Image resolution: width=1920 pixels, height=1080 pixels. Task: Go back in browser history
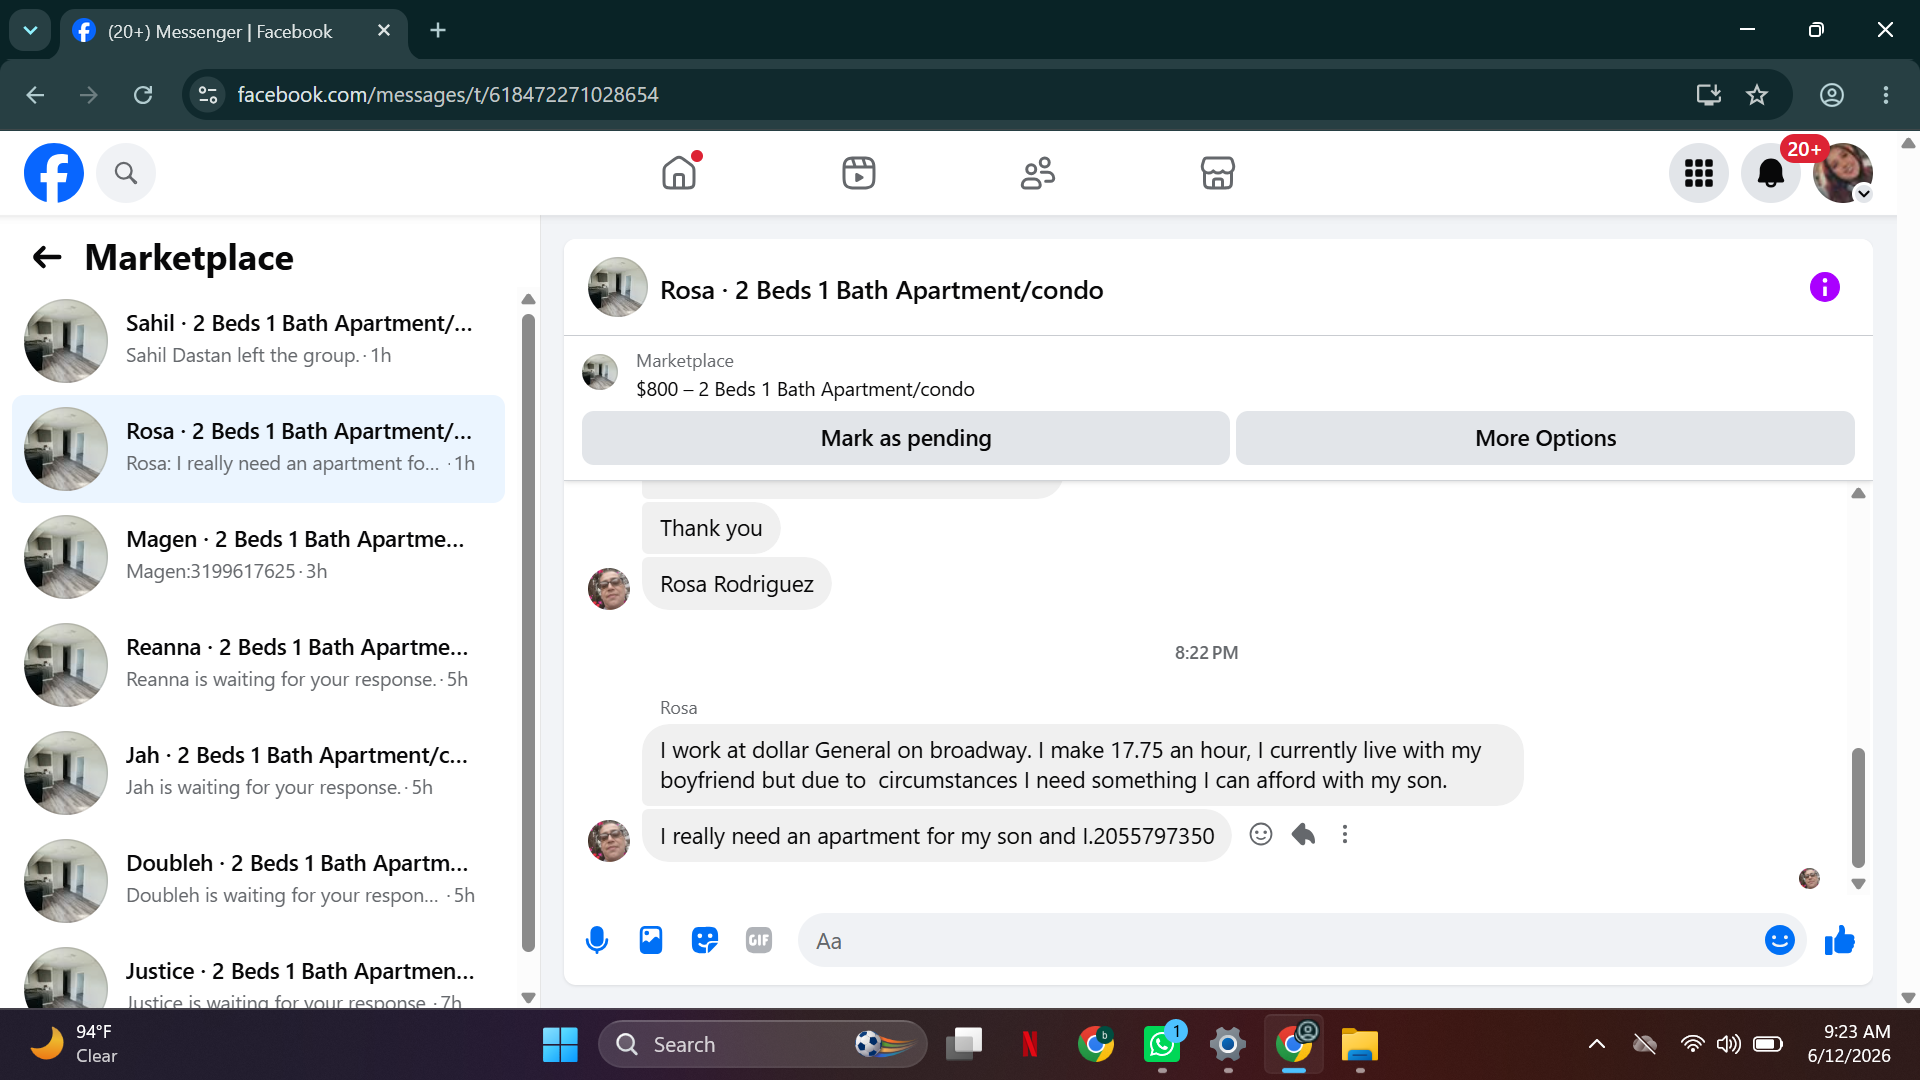35,95
